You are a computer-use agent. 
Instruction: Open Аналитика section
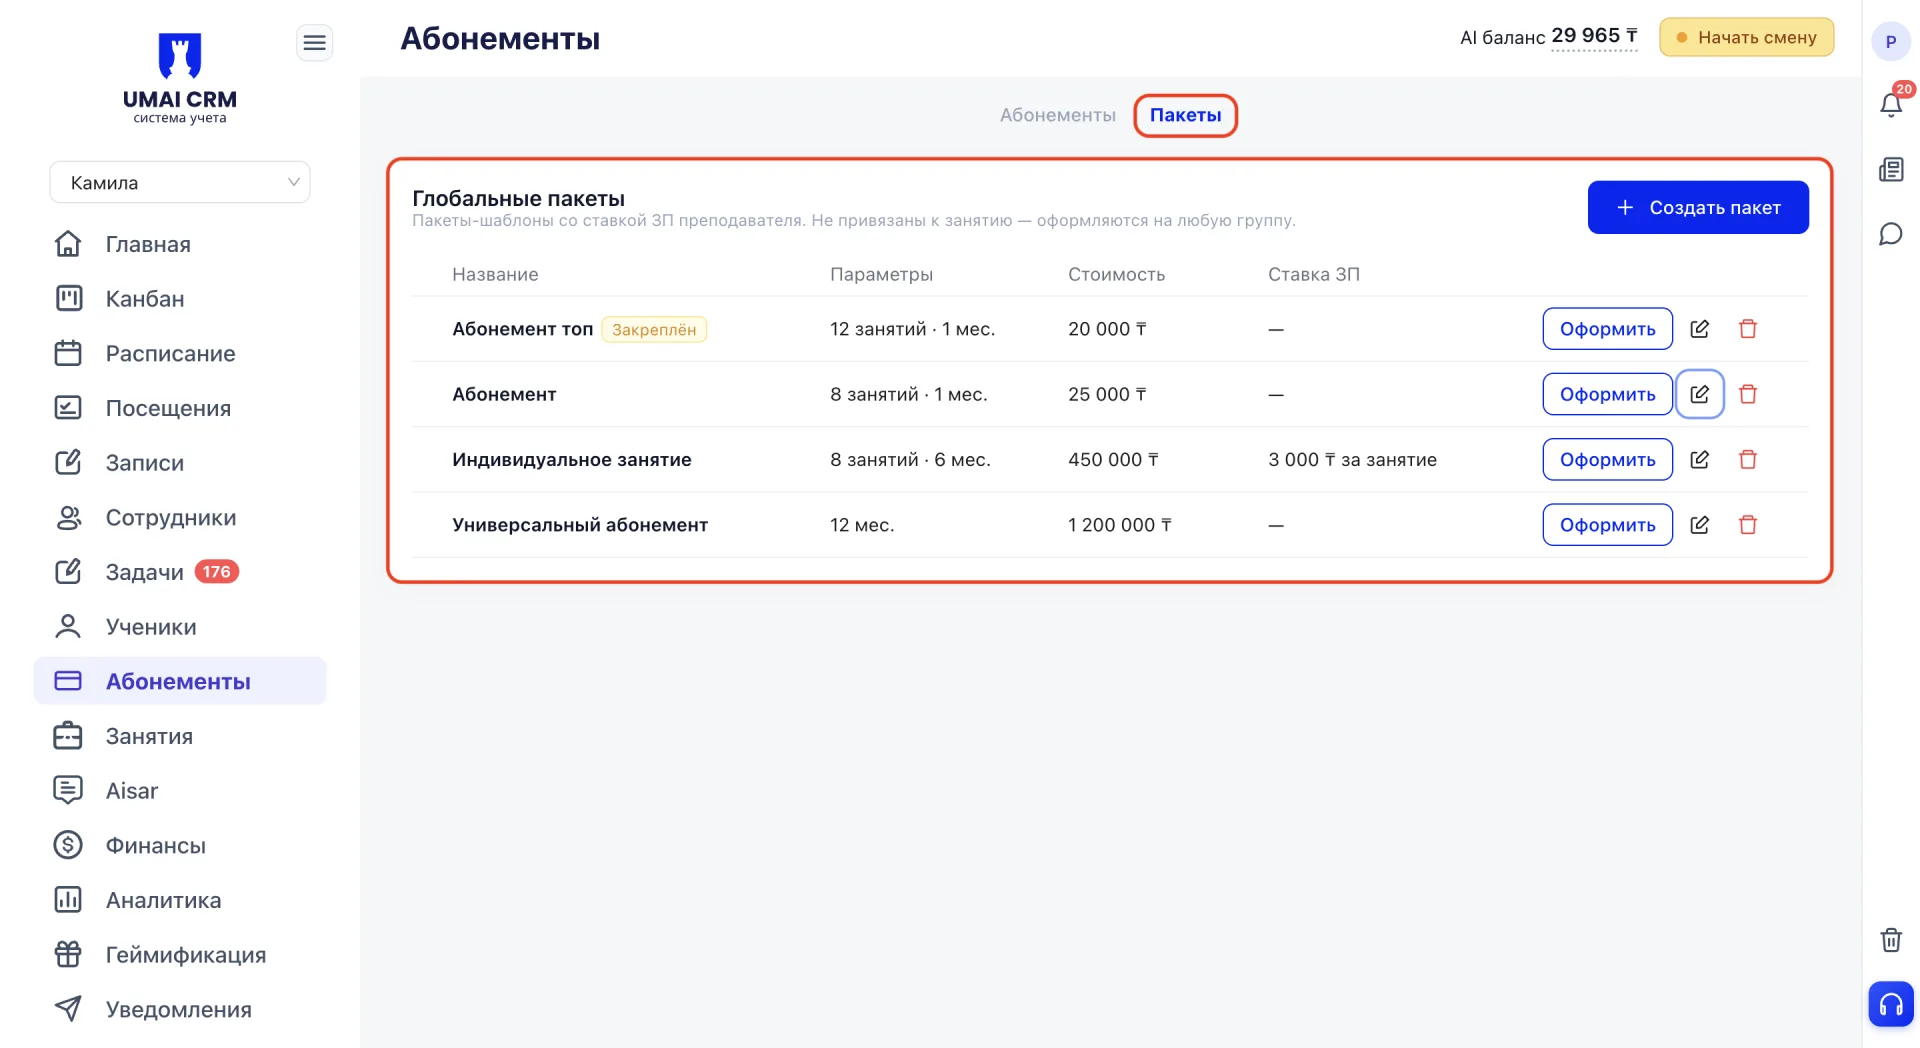(x=164, y=900)
